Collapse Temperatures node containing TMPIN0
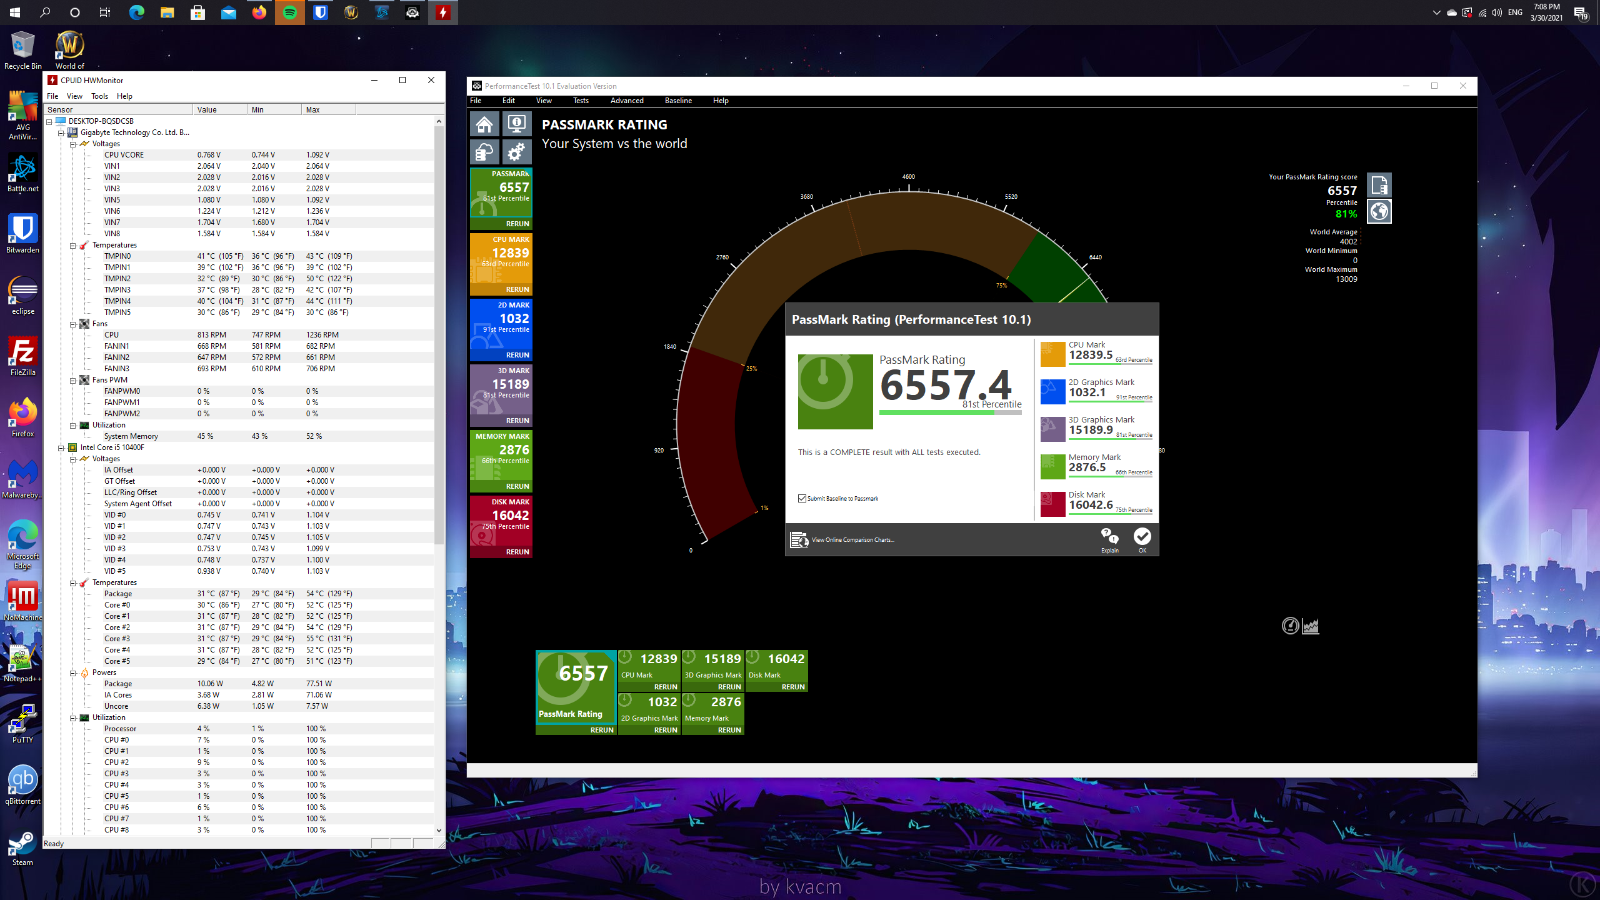1600x900 pixels. click(73, 245)
